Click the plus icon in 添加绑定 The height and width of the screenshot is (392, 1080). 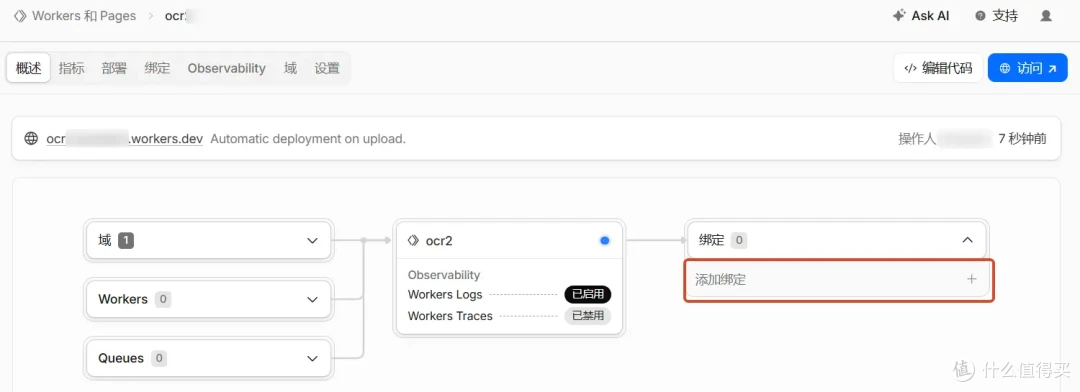[x=972, y=280]
